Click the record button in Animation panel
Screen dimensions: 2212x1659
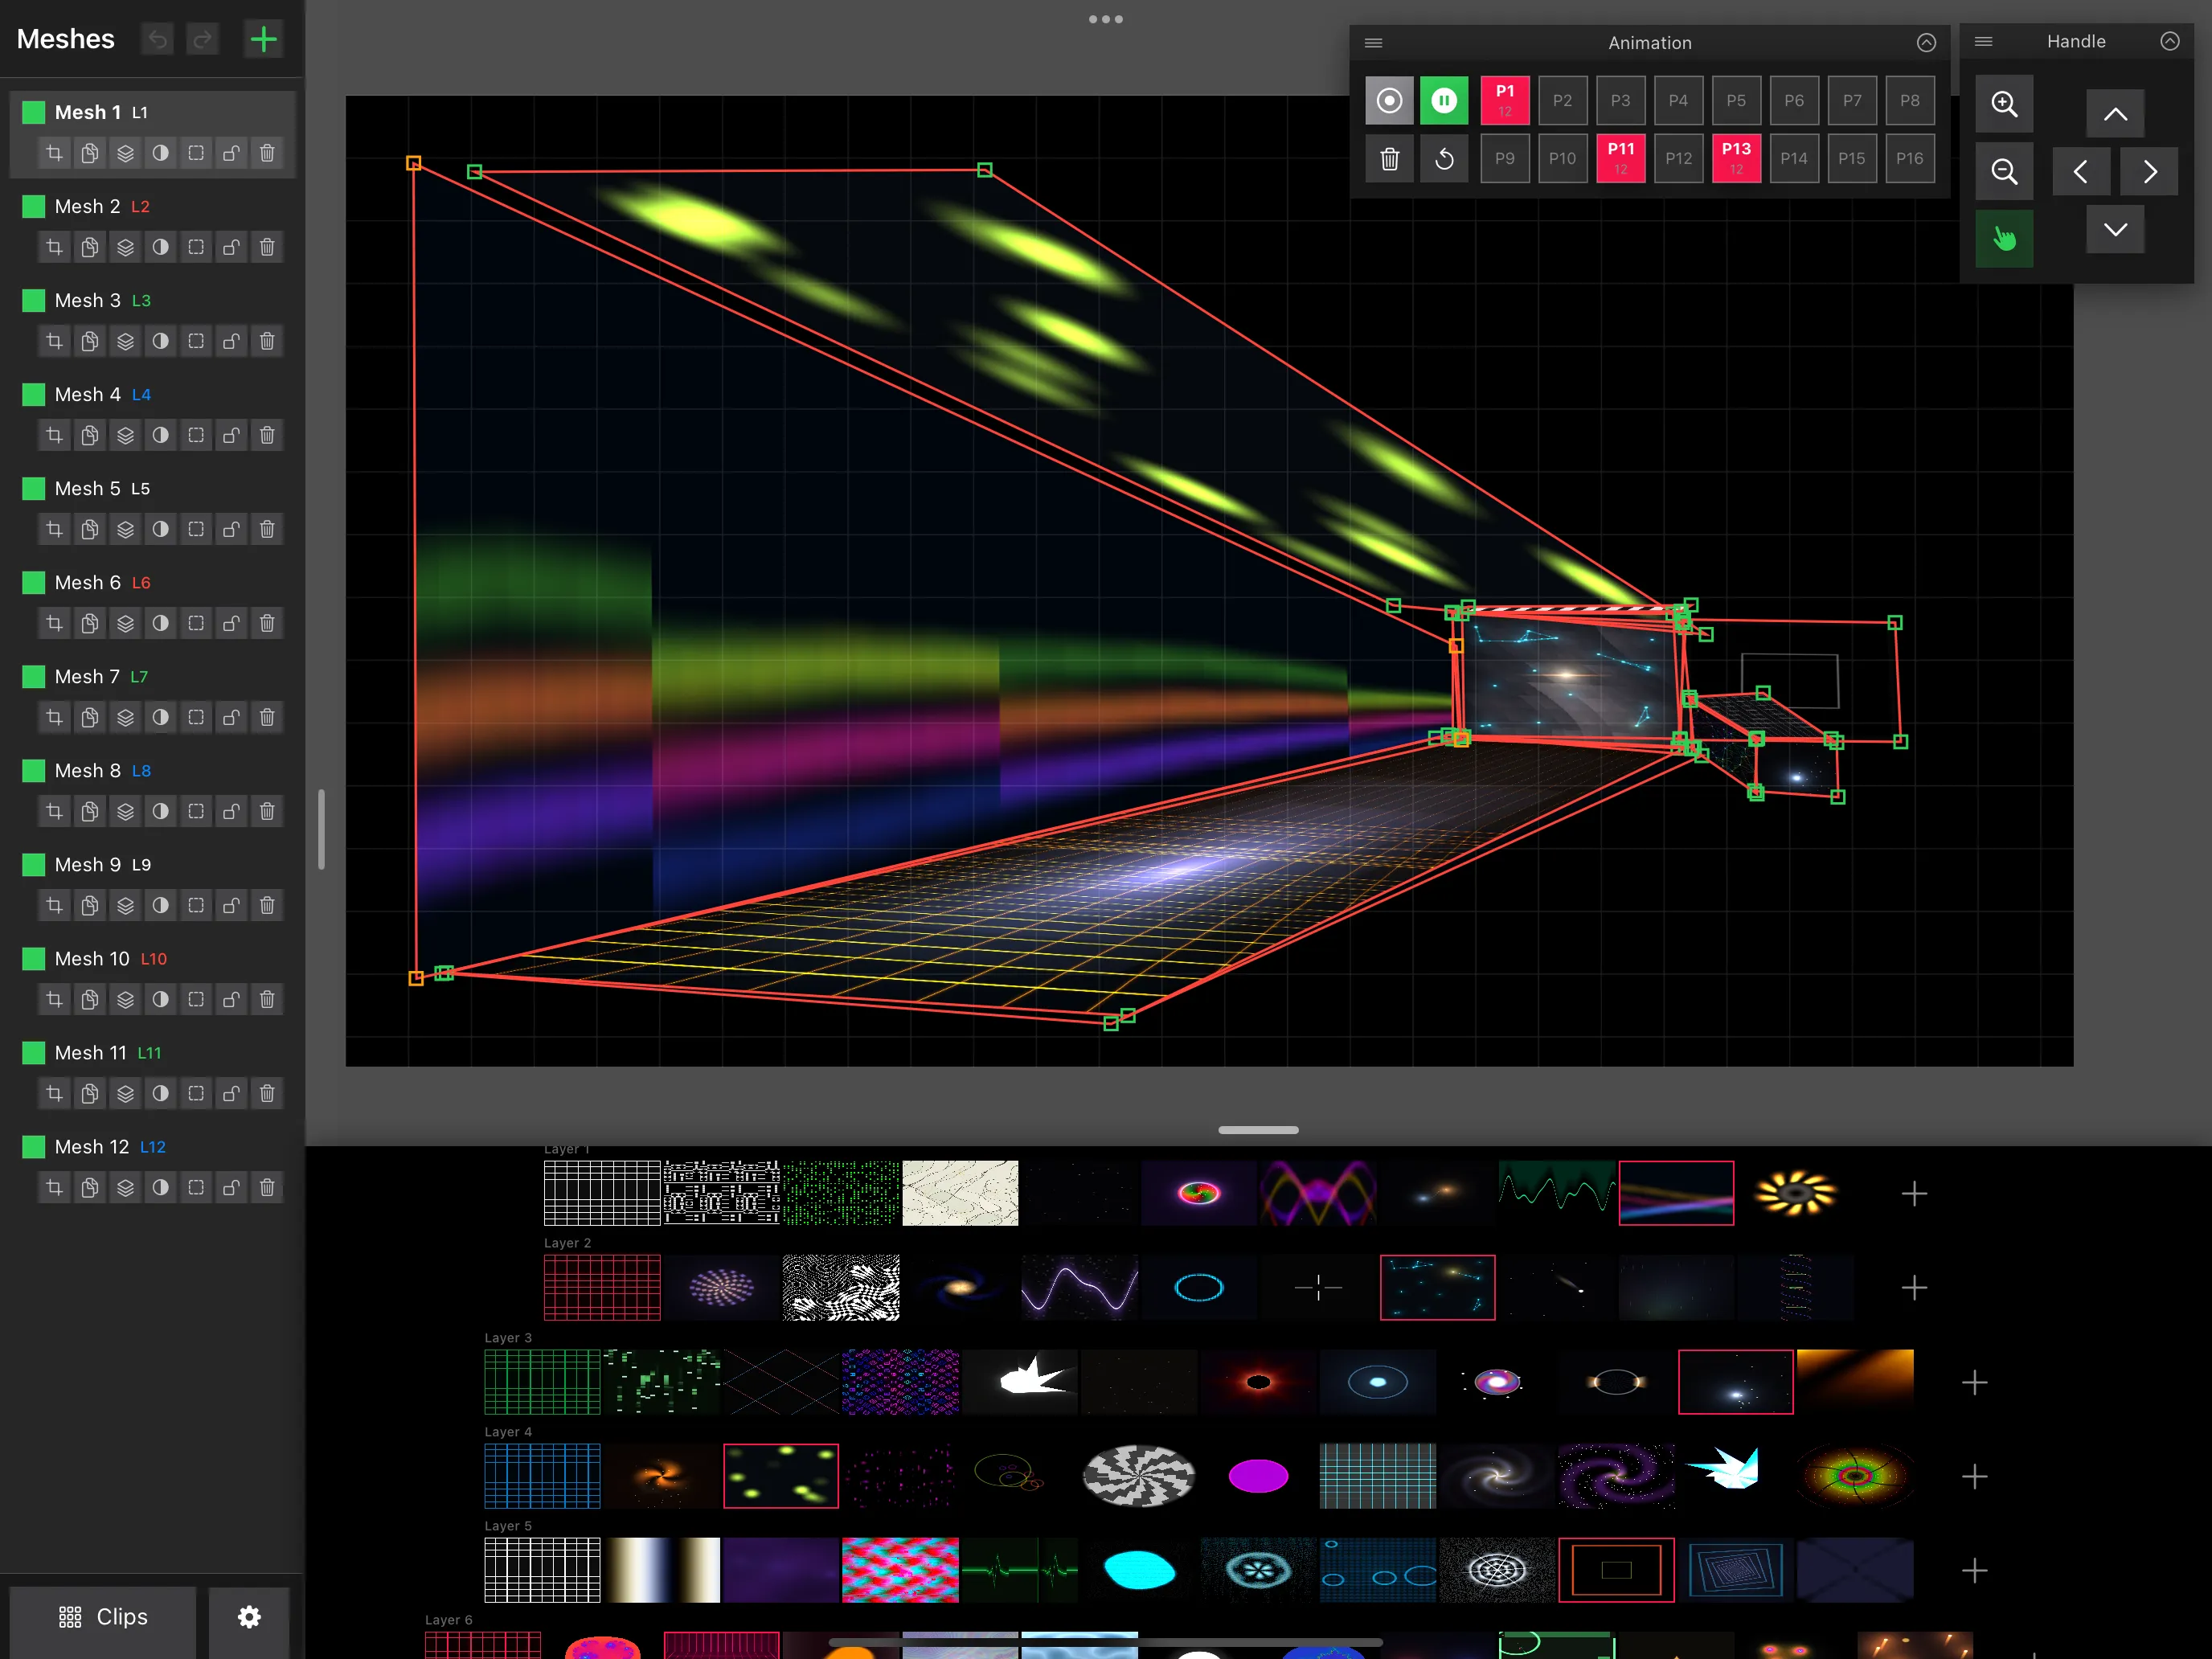pyautogui.click(x=1389, y=100)
